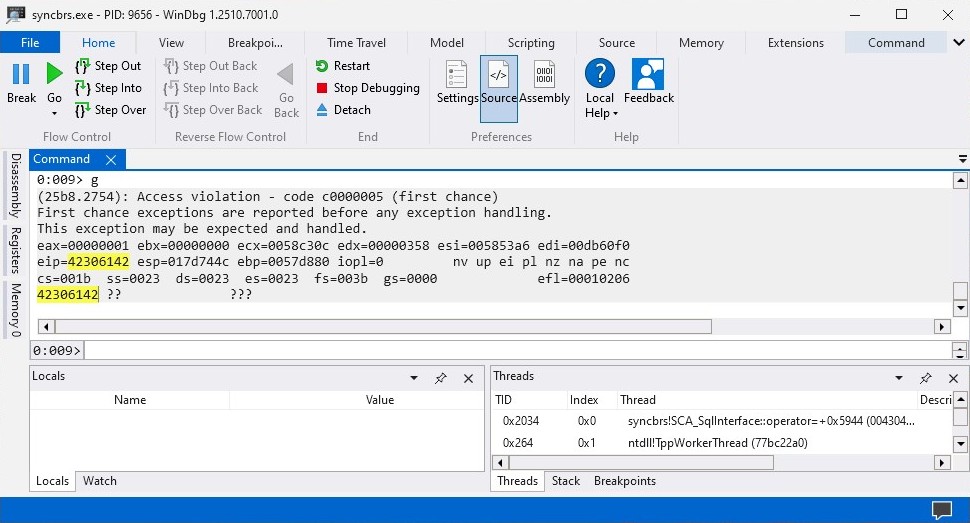Screen dimensions: 970x523
Task: Open the Locals panel options dropdown arrow
Action: (414, 378)
